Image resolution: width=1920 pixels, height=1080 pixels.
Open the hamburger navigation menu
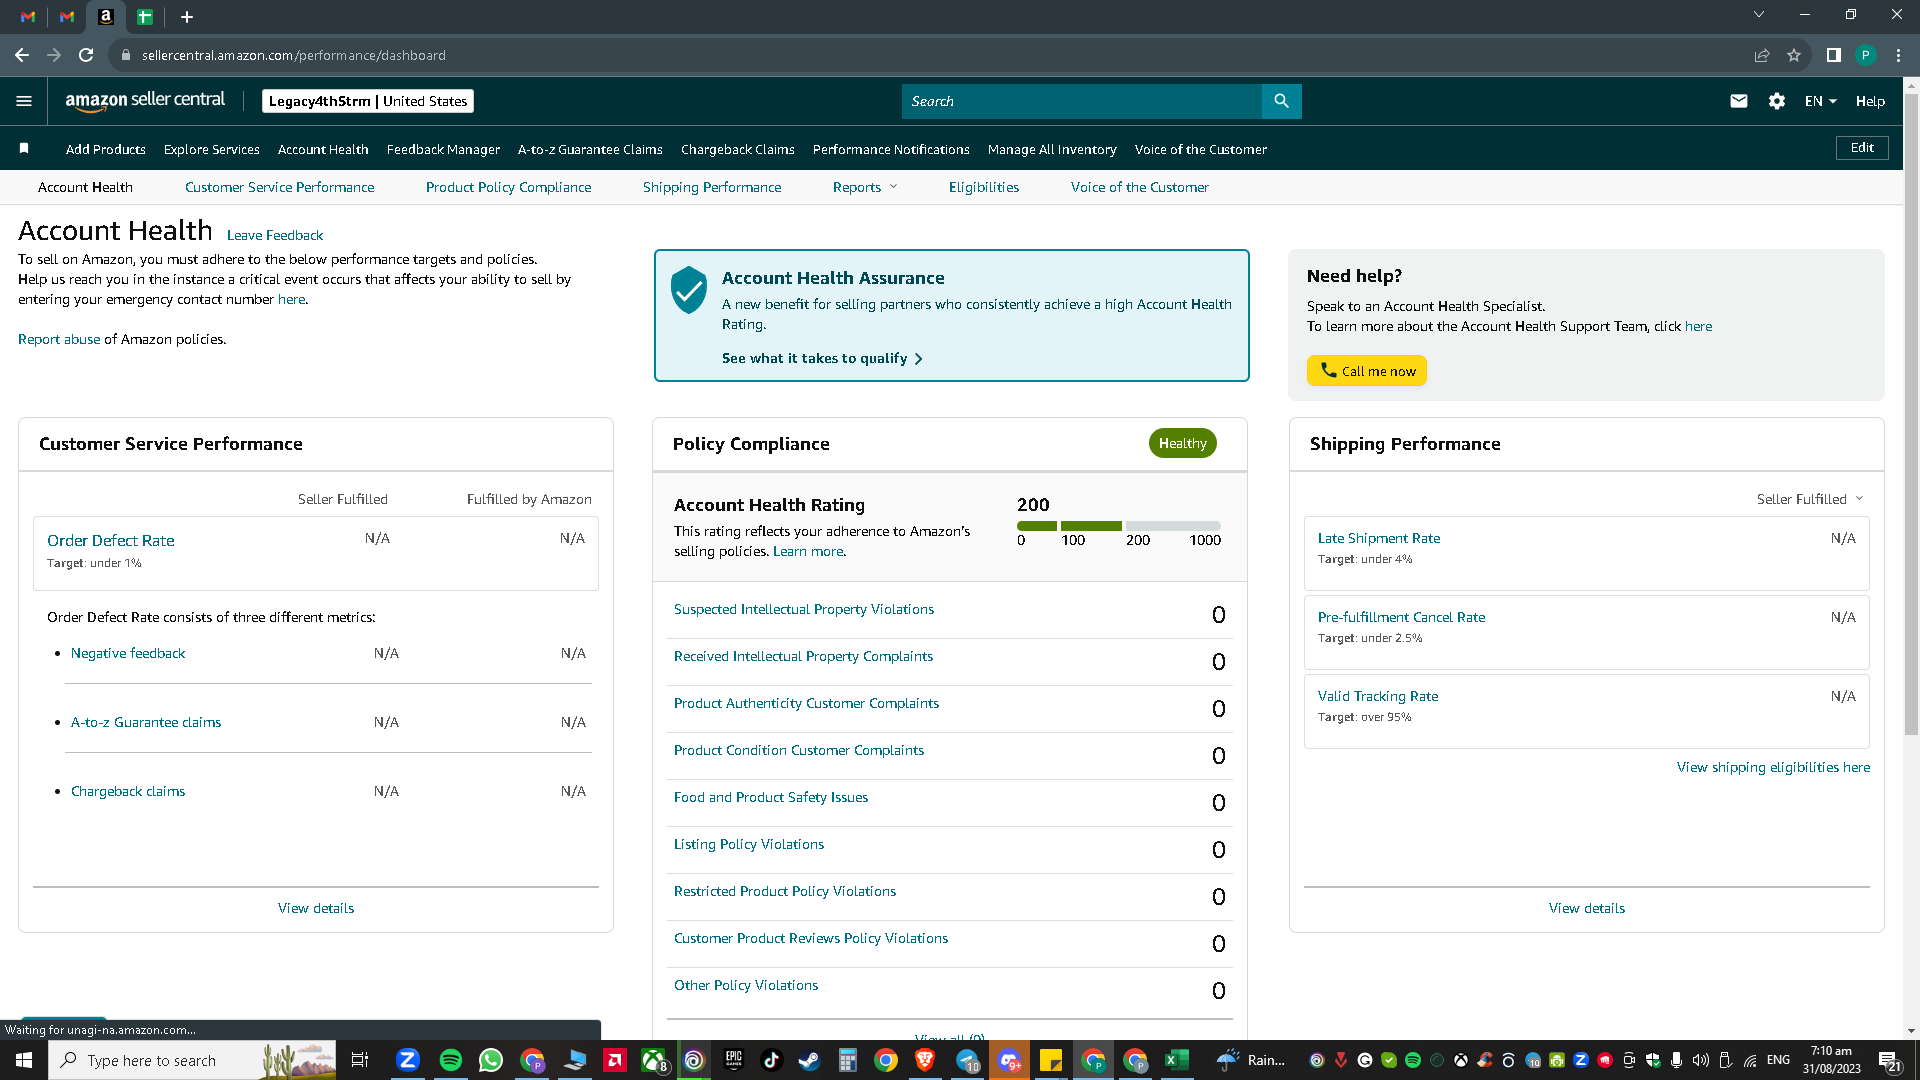coord(24,101)
